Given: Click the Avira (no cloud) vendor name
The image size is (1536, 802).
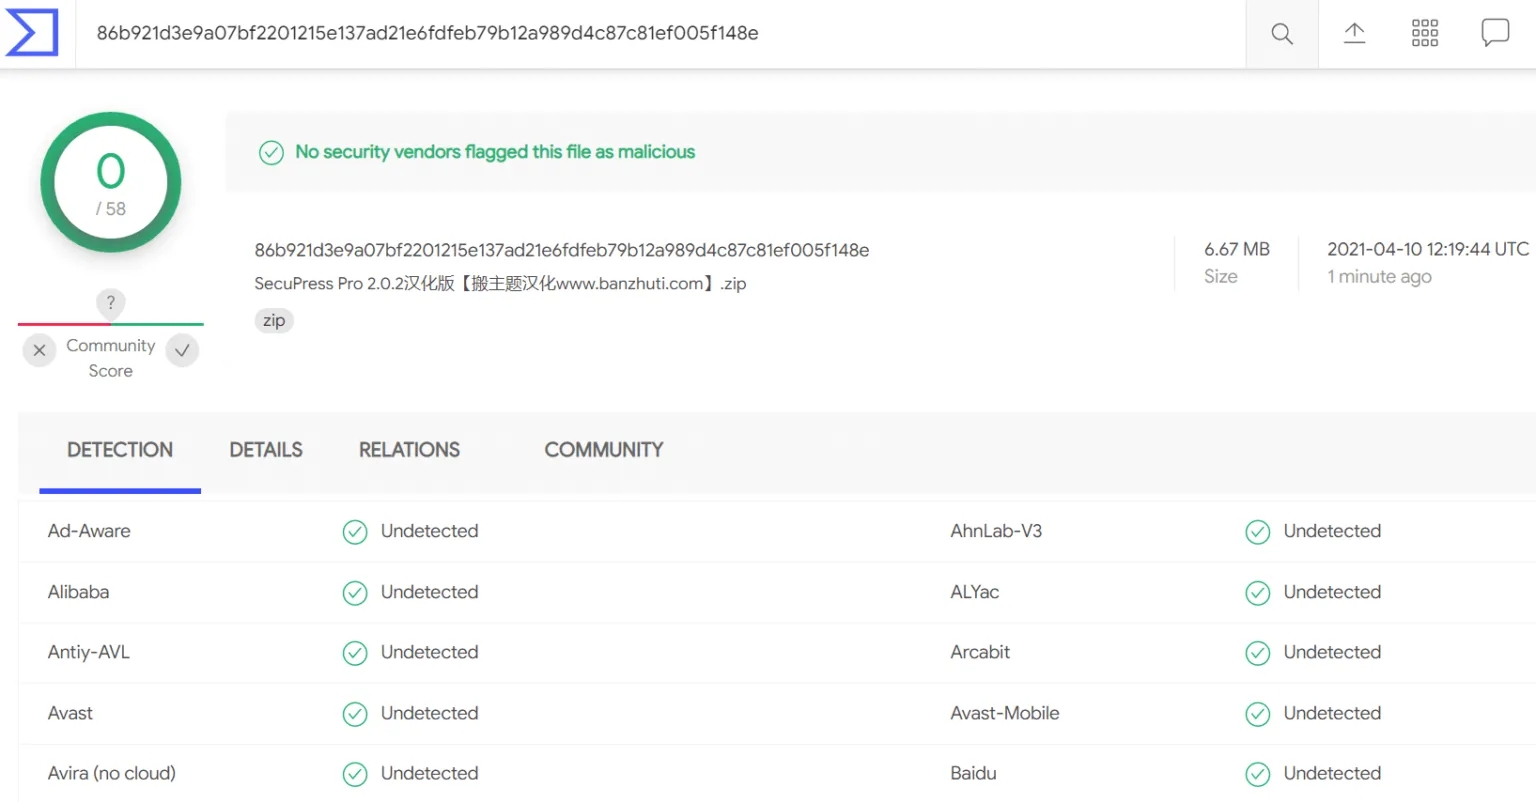Looking at the screenshot, I should (112, 773).
